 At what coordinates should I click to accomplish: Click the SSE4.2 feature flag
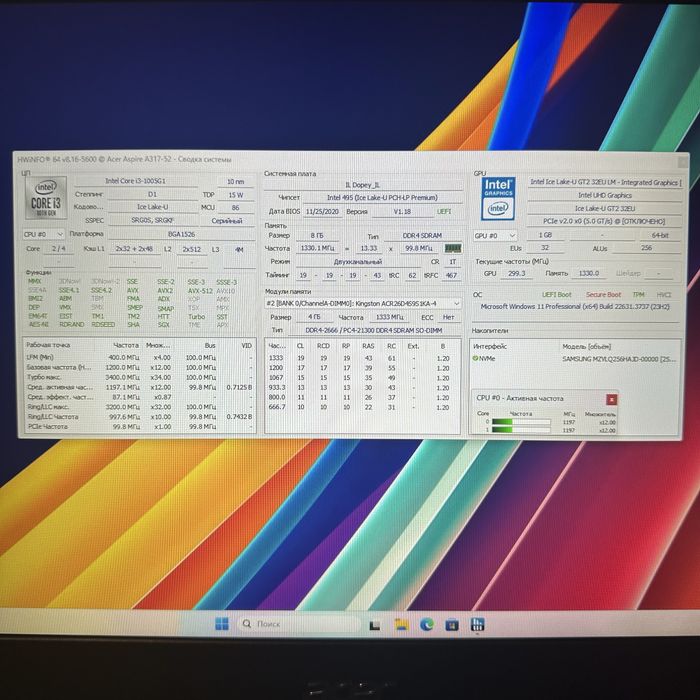pos(102,290)
